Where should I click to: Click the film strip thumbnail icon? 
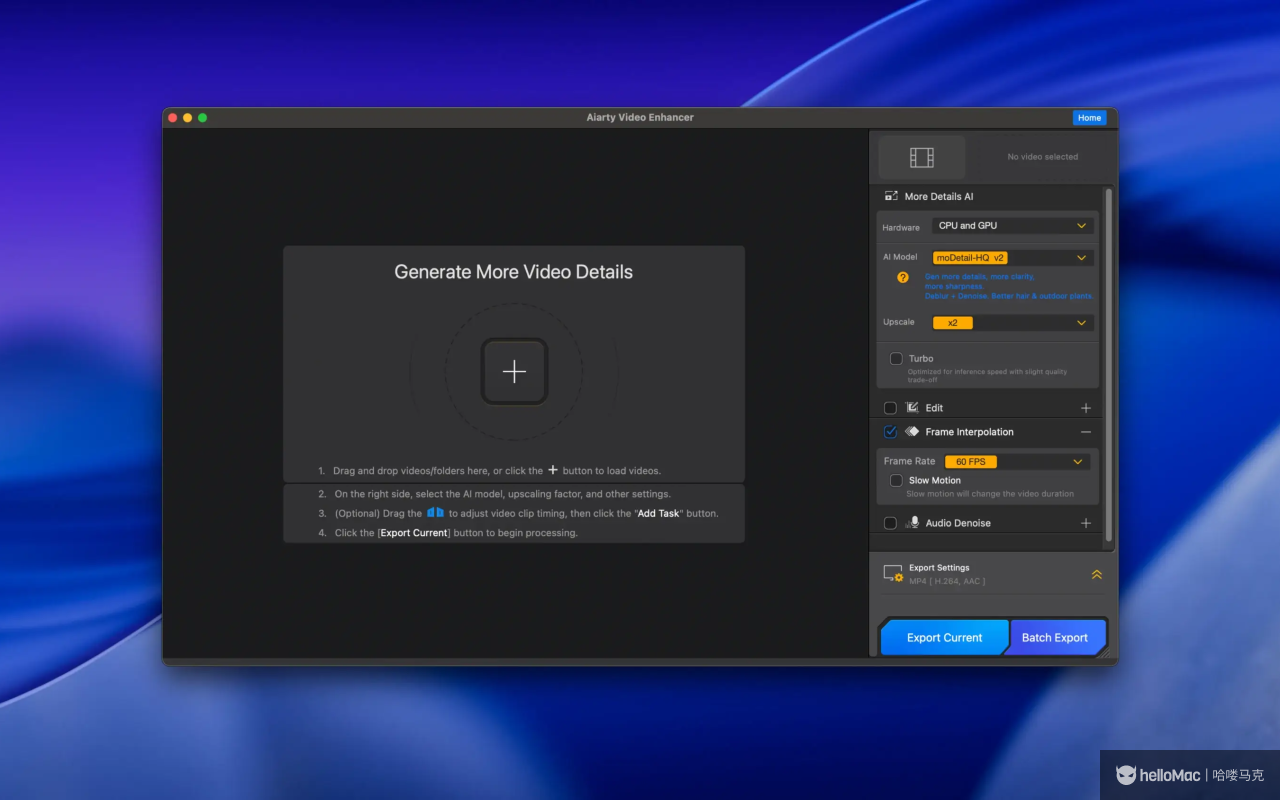(x=922, y=157)
